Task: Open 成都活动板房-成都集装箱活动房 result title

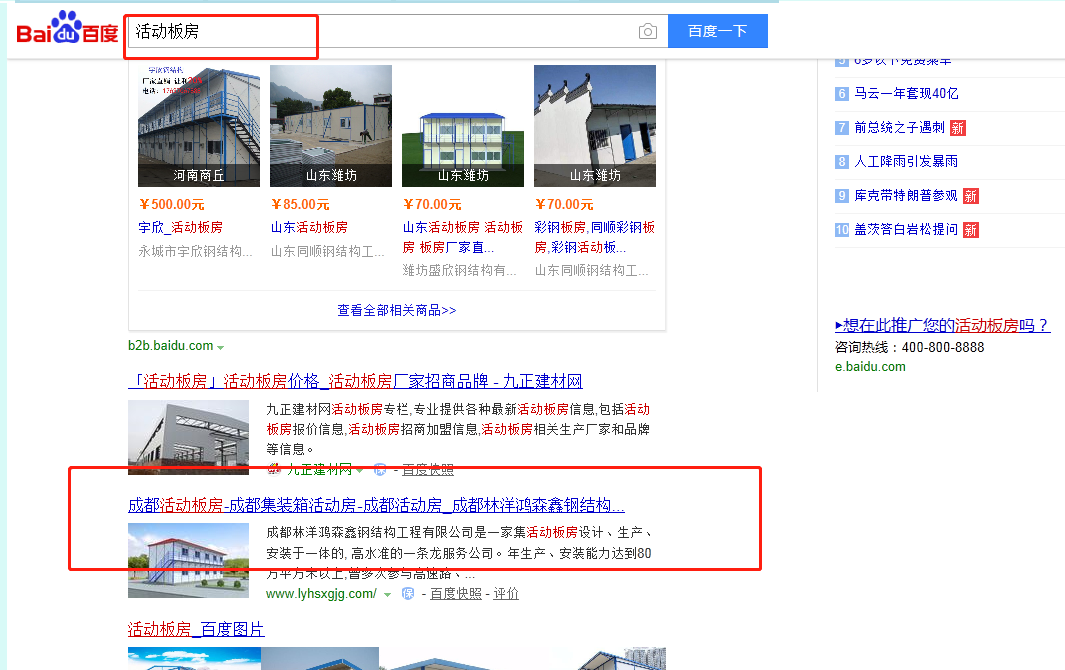Action: point(376,506)
